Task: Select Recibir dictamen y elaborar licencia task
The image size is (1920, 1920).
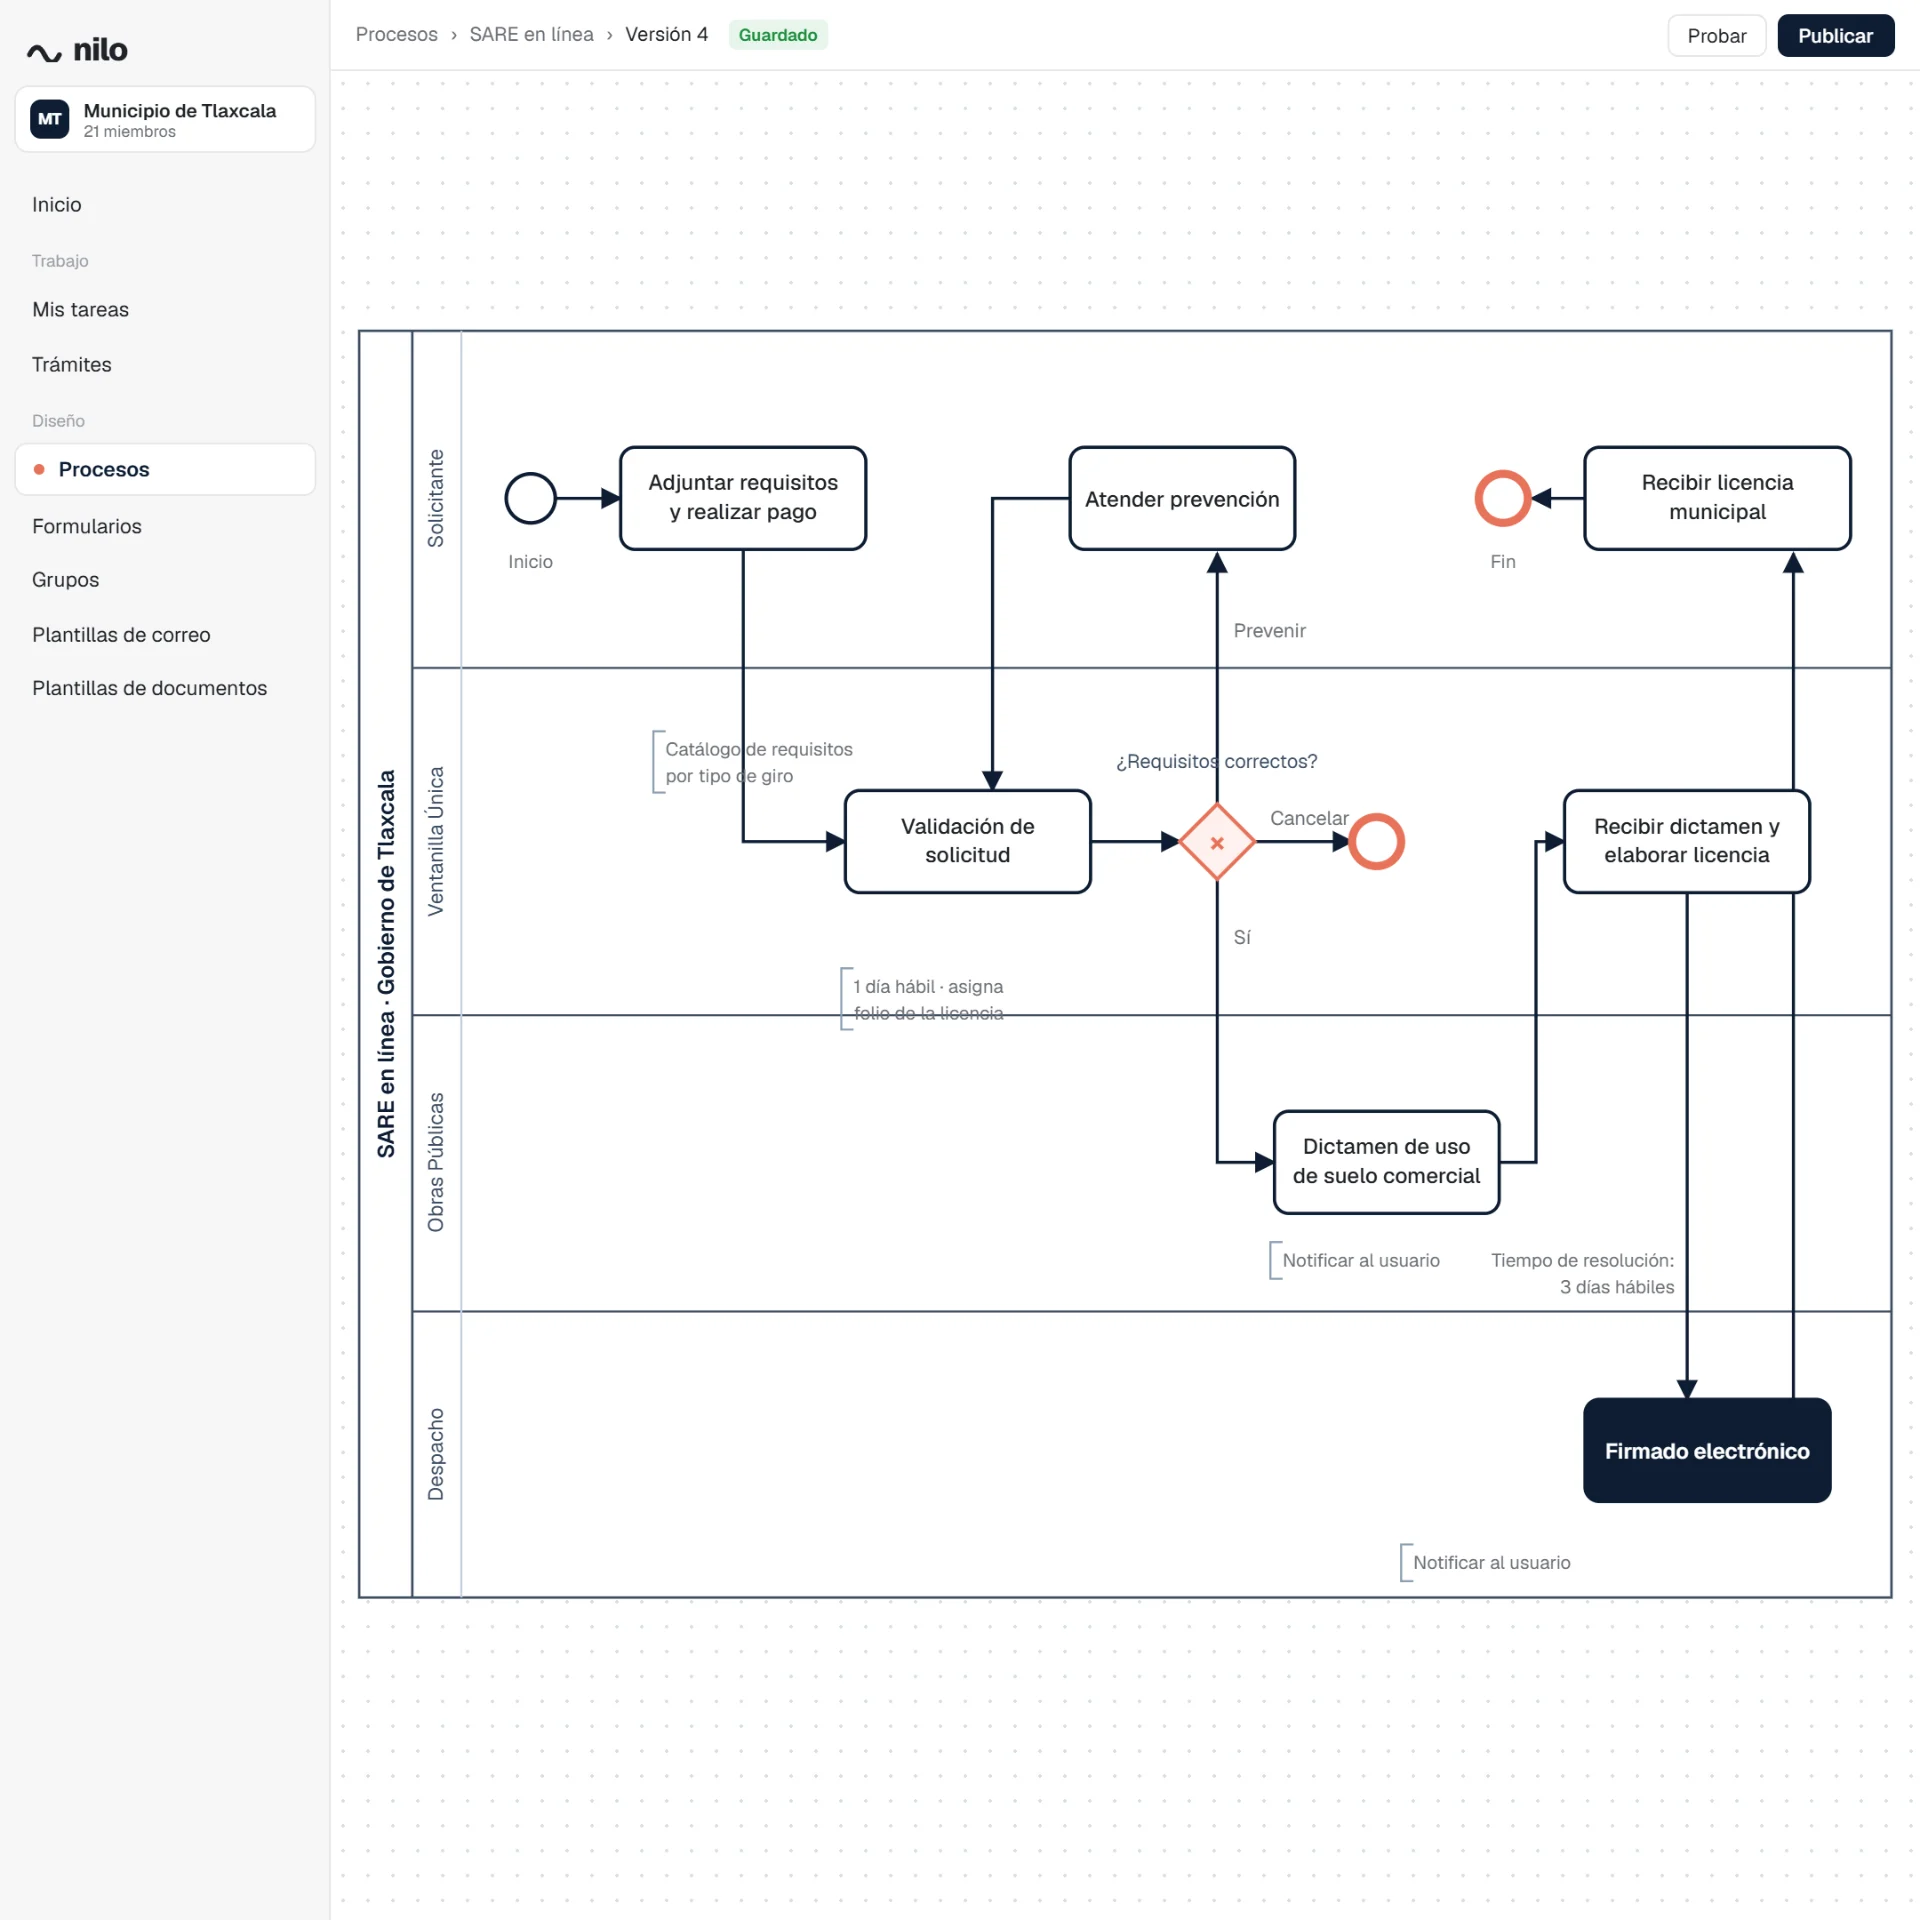Action: click(x=1686, y=842)
